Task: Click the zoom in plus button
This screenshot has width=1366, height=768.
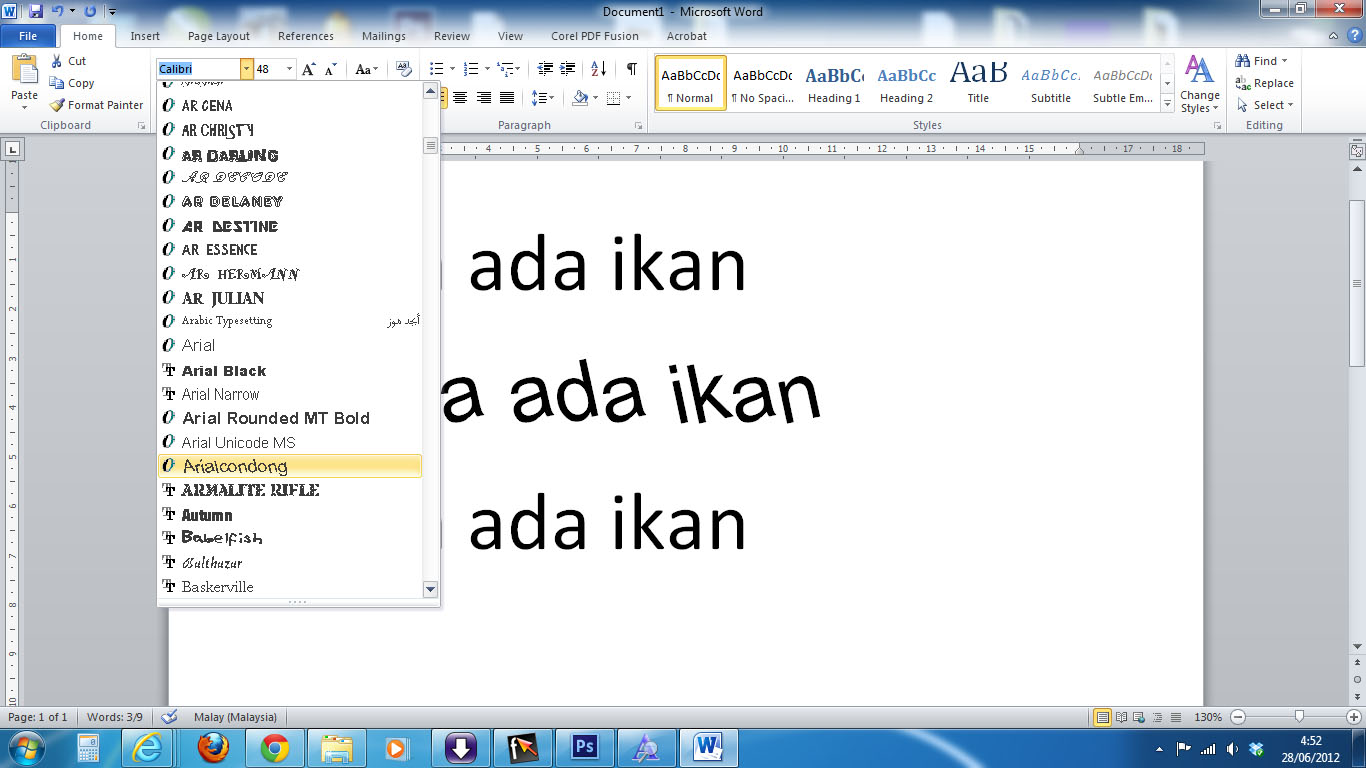Action: 1354,717
